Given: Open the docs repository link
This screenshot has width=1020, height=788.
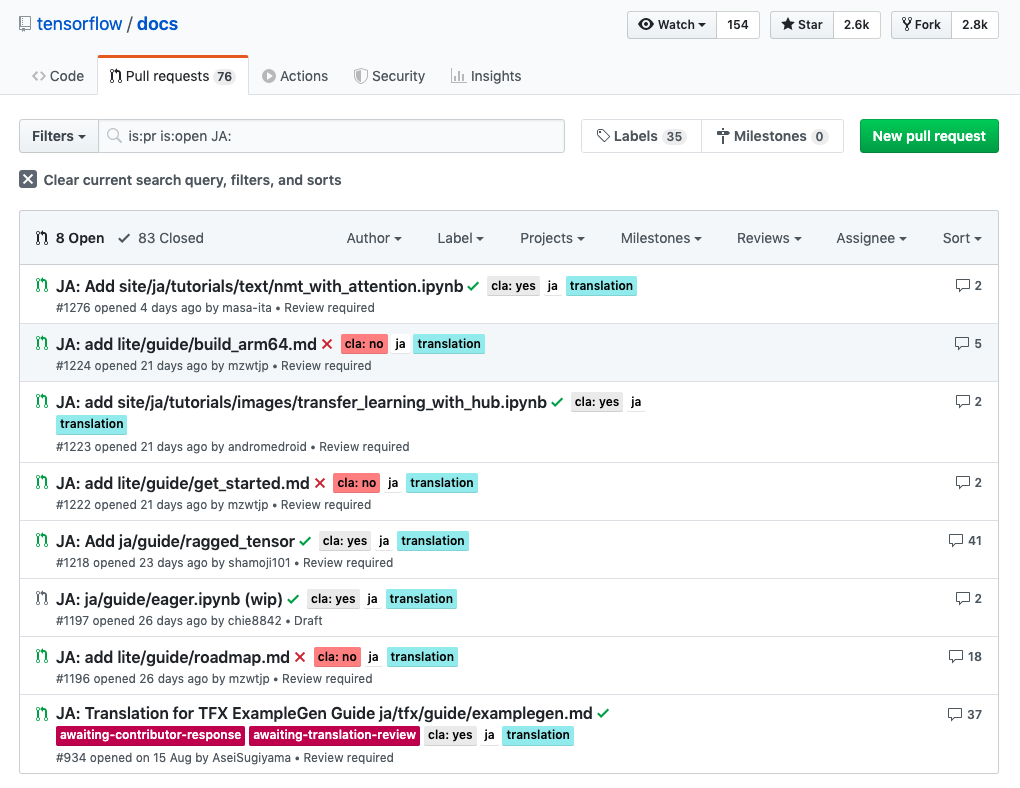Looking at the screenshot, I should point(157,24).
